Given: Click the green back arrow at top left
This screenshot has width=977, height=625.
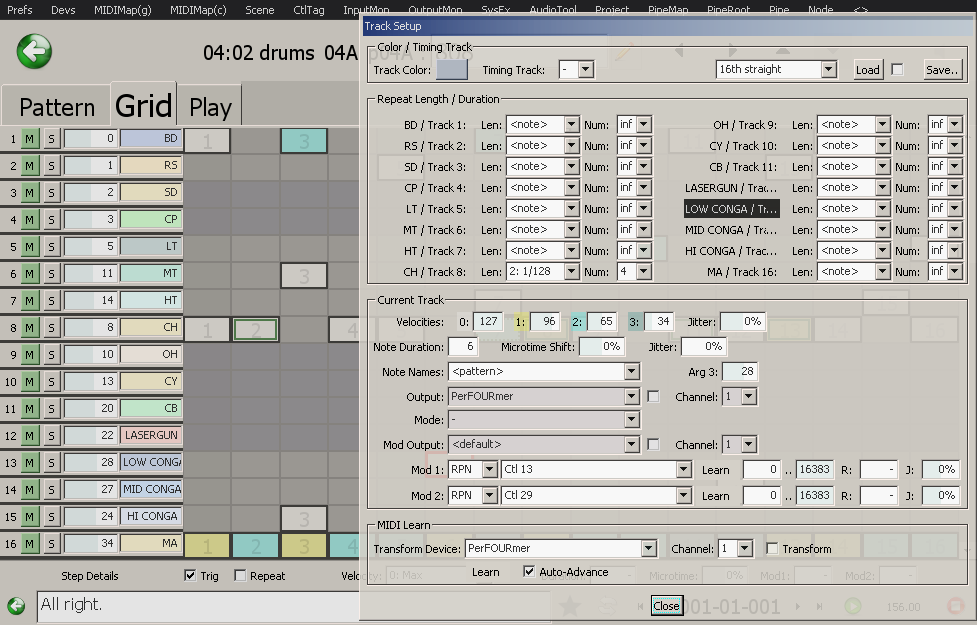Looking at the screenshot, I should (x=34, y=50).
